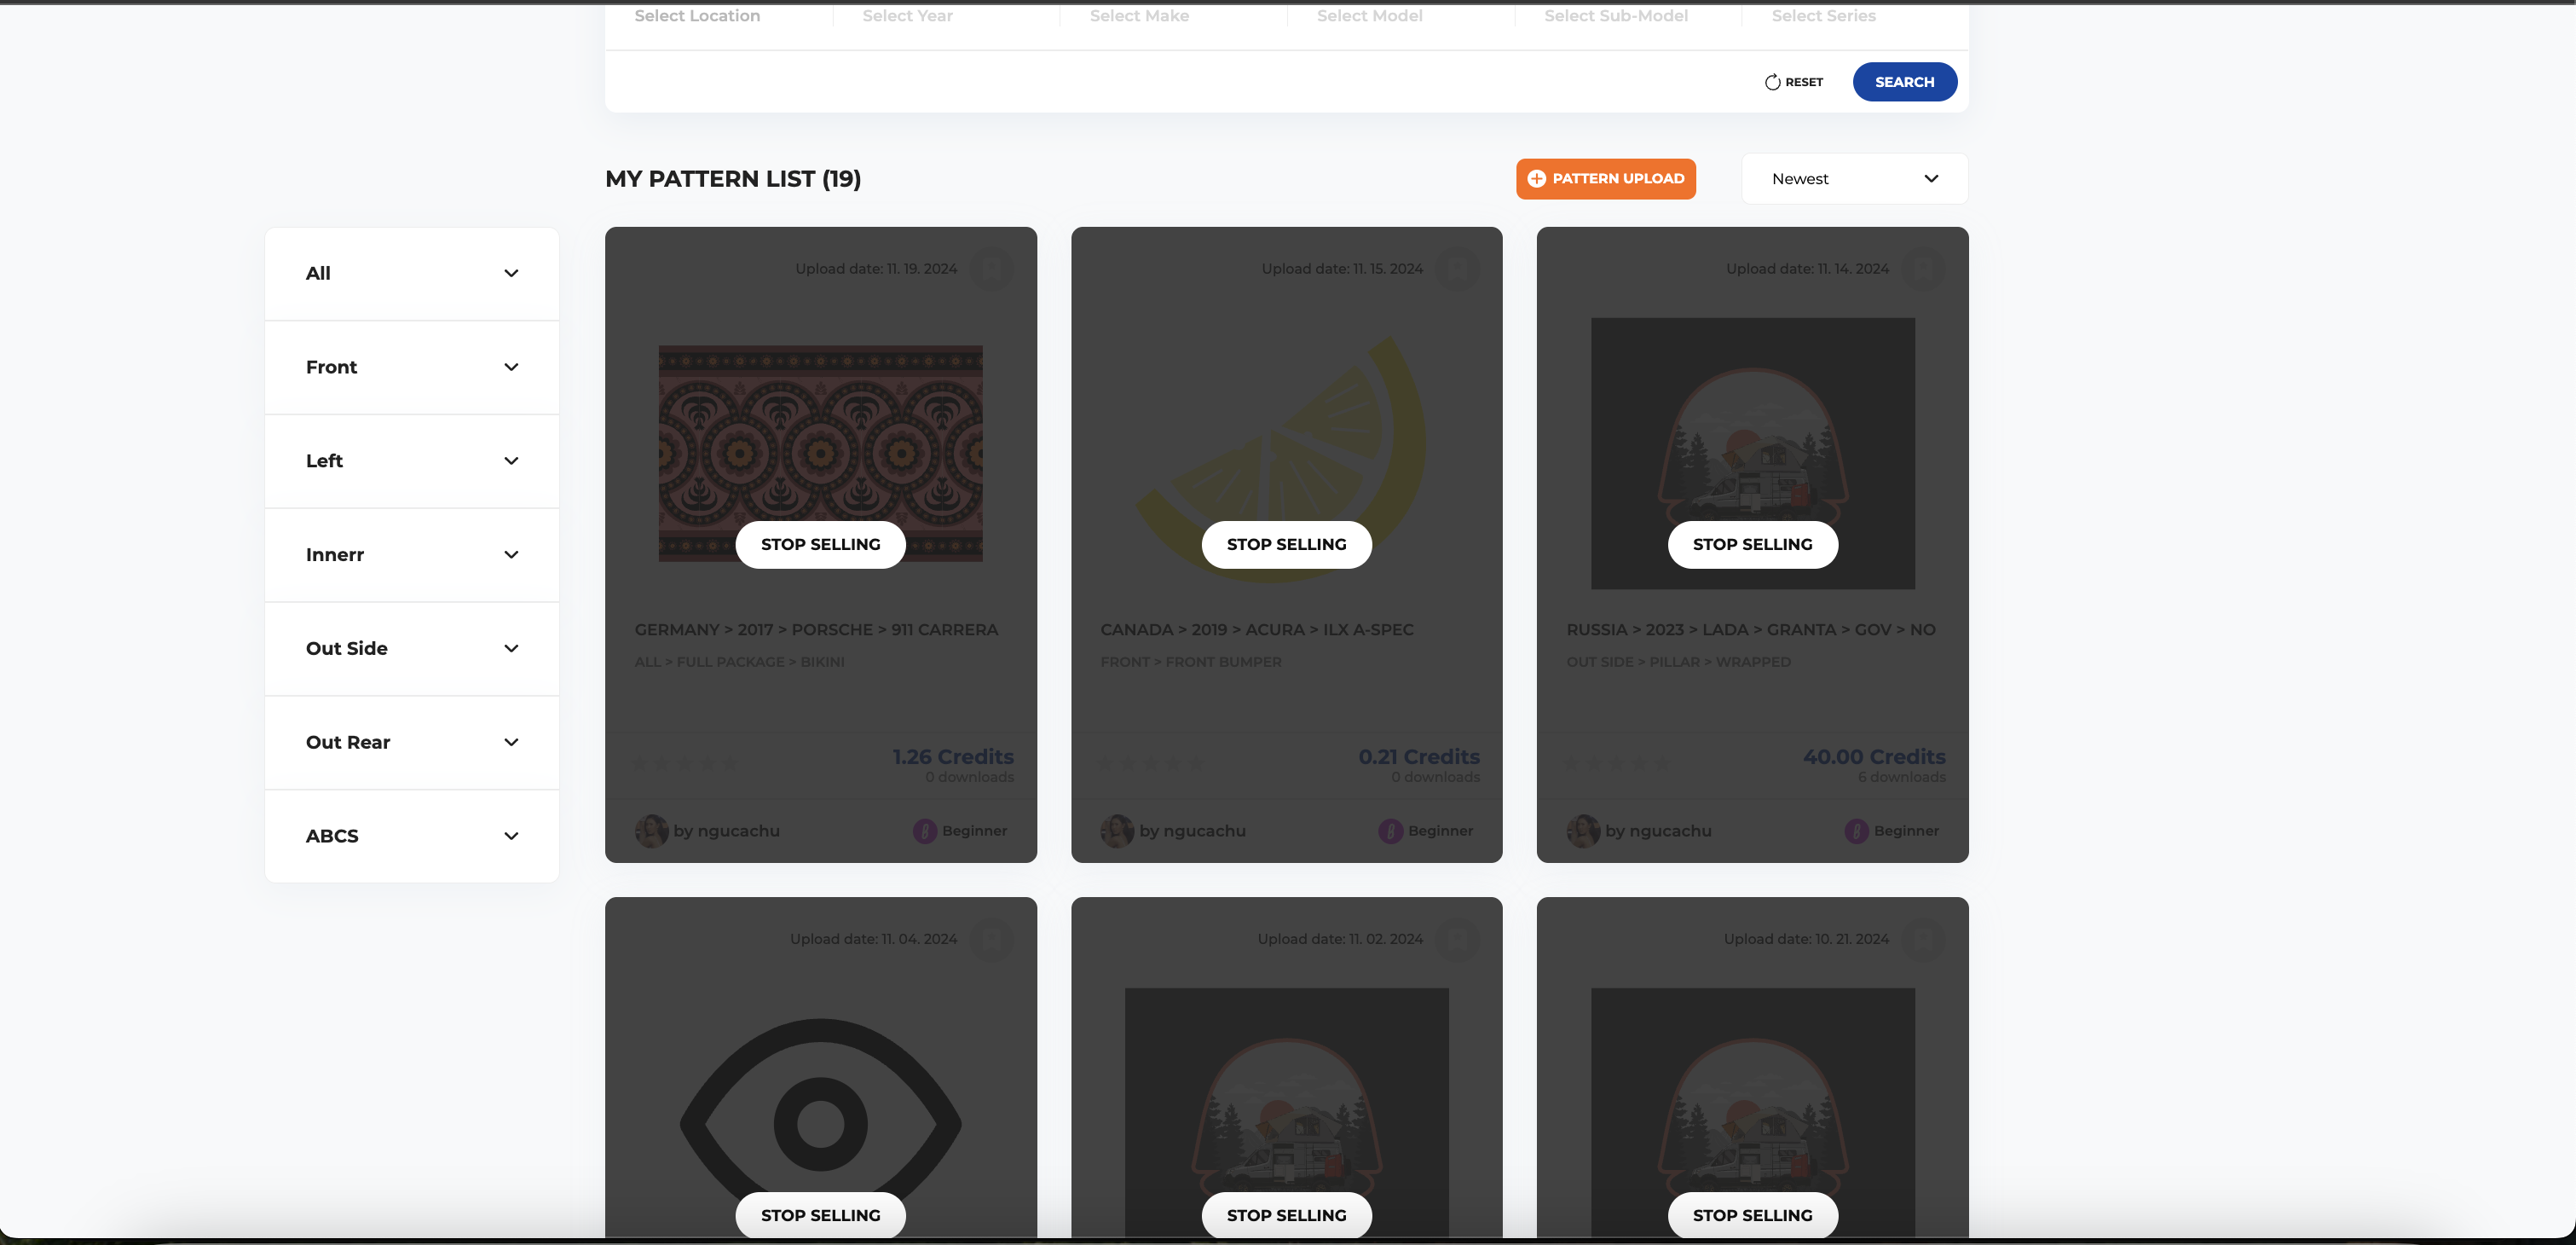This screenshot has width=2576, height=1245.
Task: Click the text ALL > FULL PACKAGE > BIKINI
Action: (x=739, y=662)
